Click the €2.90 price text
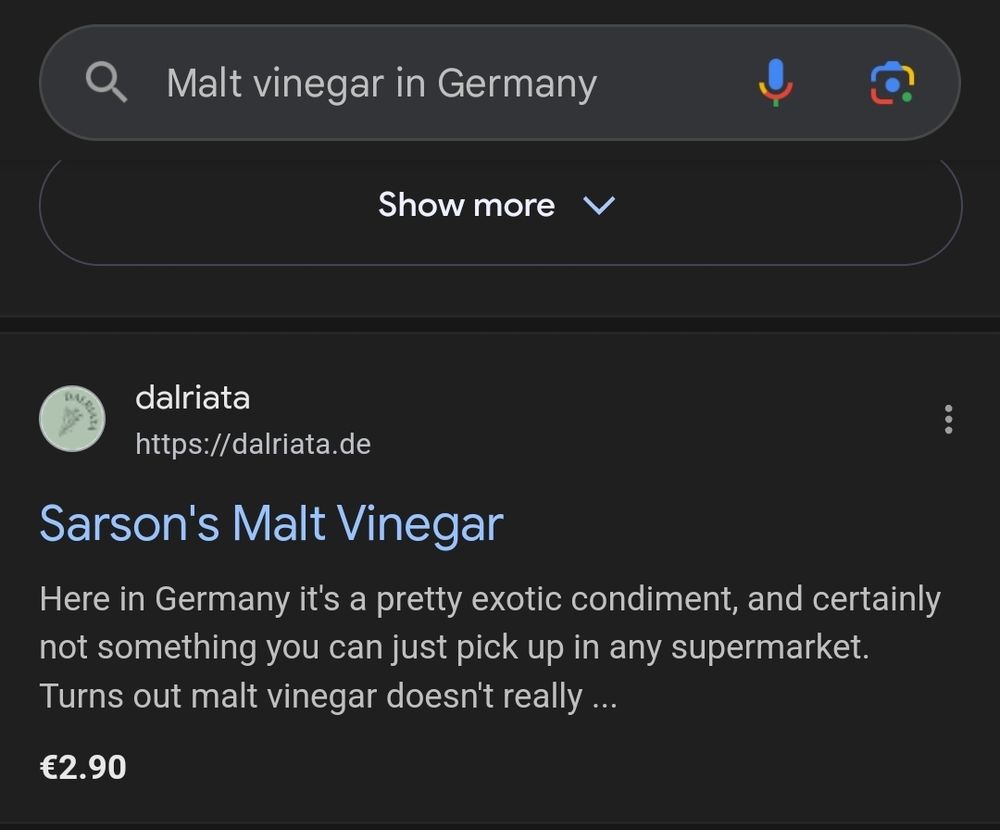Viewport: 1000px width, 830px height. pos(83,767)
